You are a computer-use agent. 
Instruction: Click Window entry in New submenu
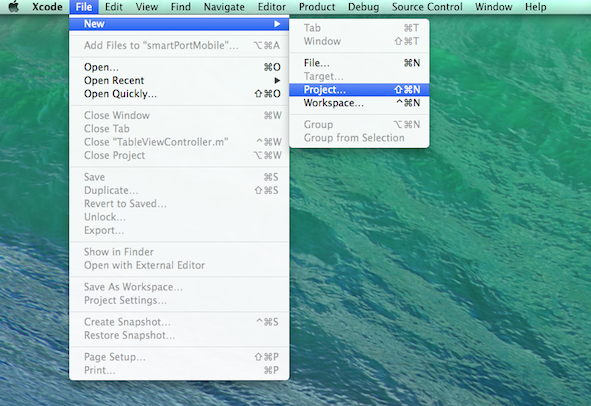359,41
